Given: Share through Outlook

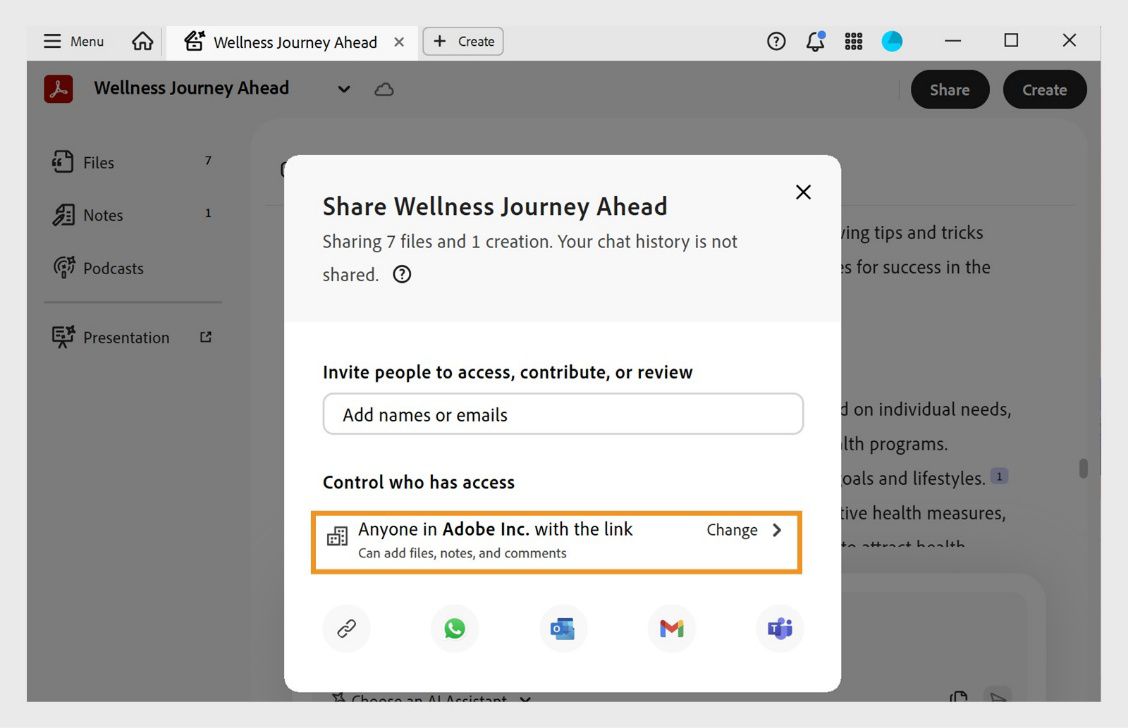Looking at the screenshot, I should coord(563,628).
